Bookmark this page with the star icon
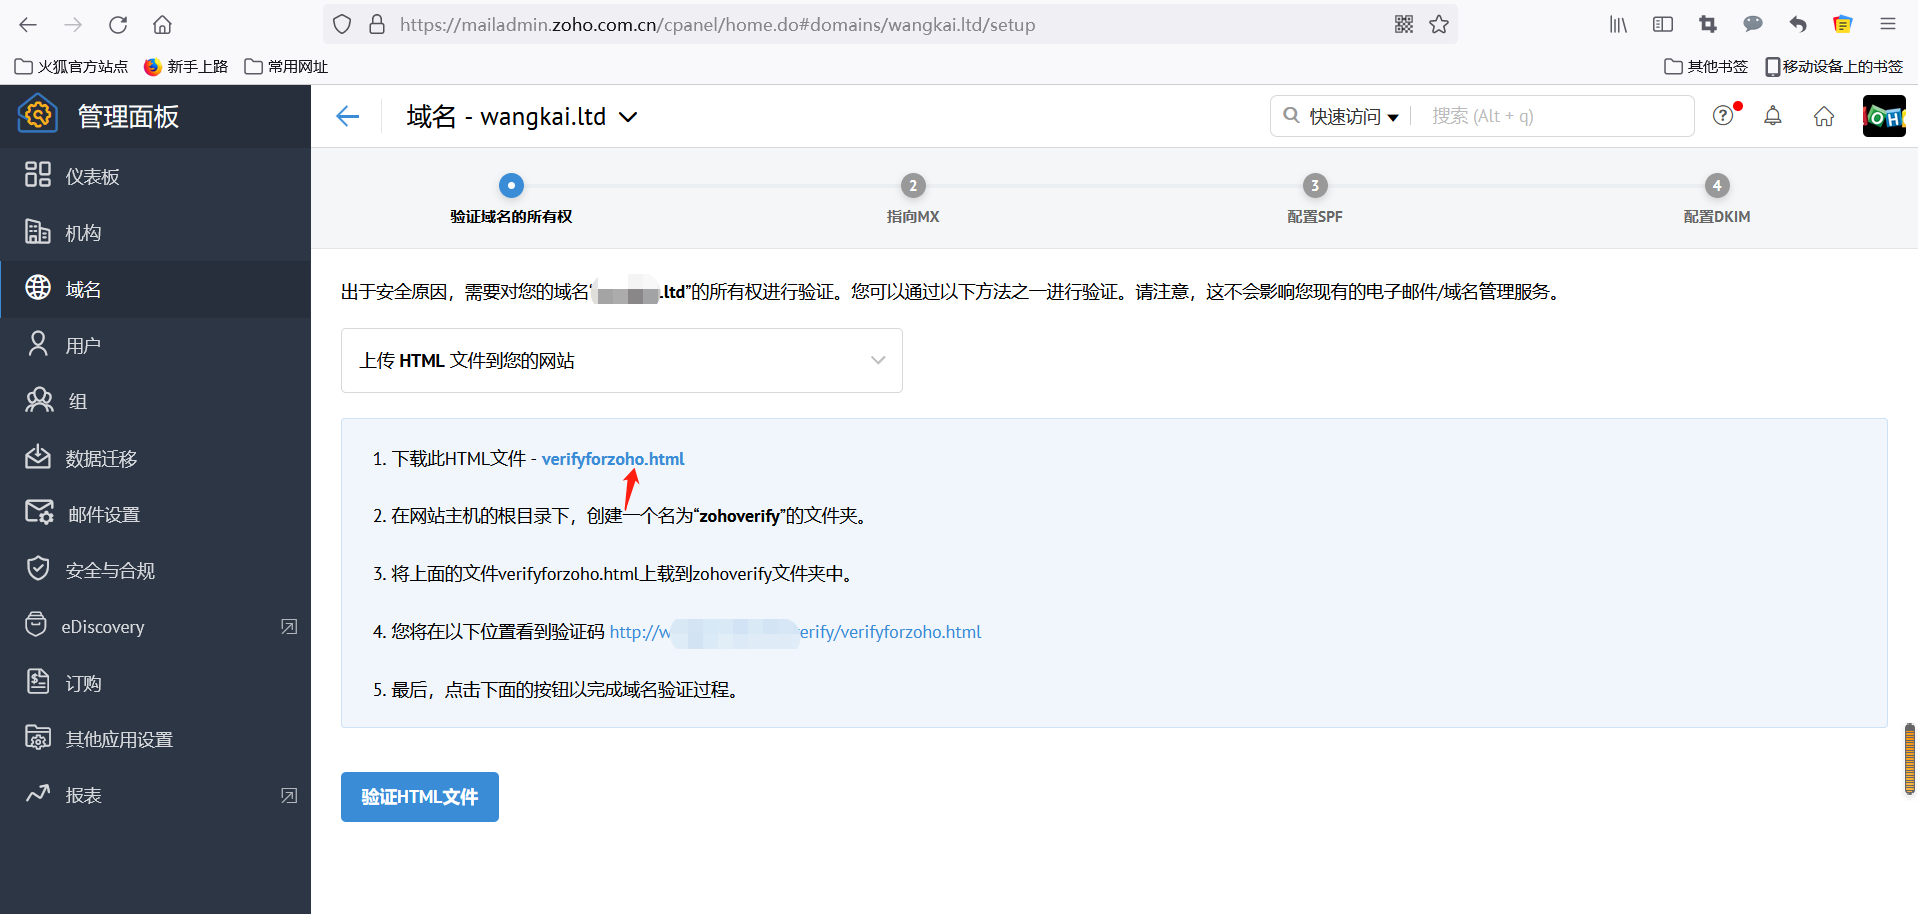The width and height of the screenshot is (1918, 914). pos(1439,24)
